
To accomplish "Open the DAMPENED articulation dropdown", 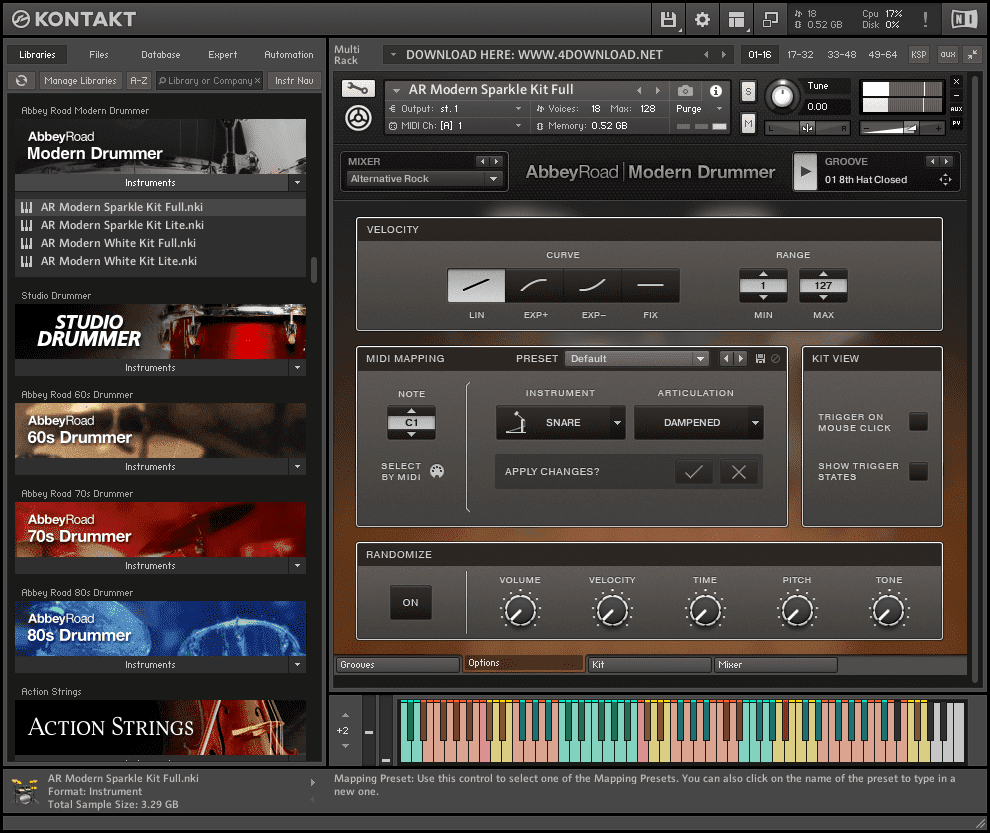I will (698, 422).
